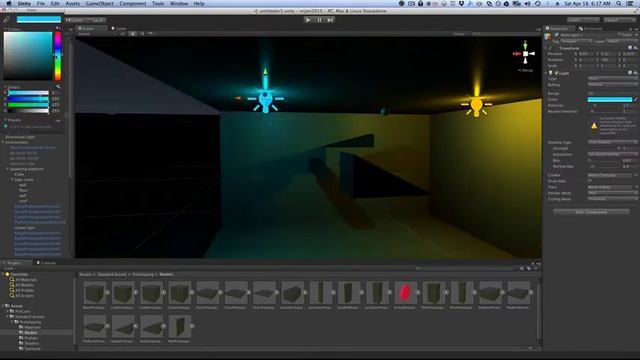Click Standard Assets in the breadcrumb path

(112, 274)
